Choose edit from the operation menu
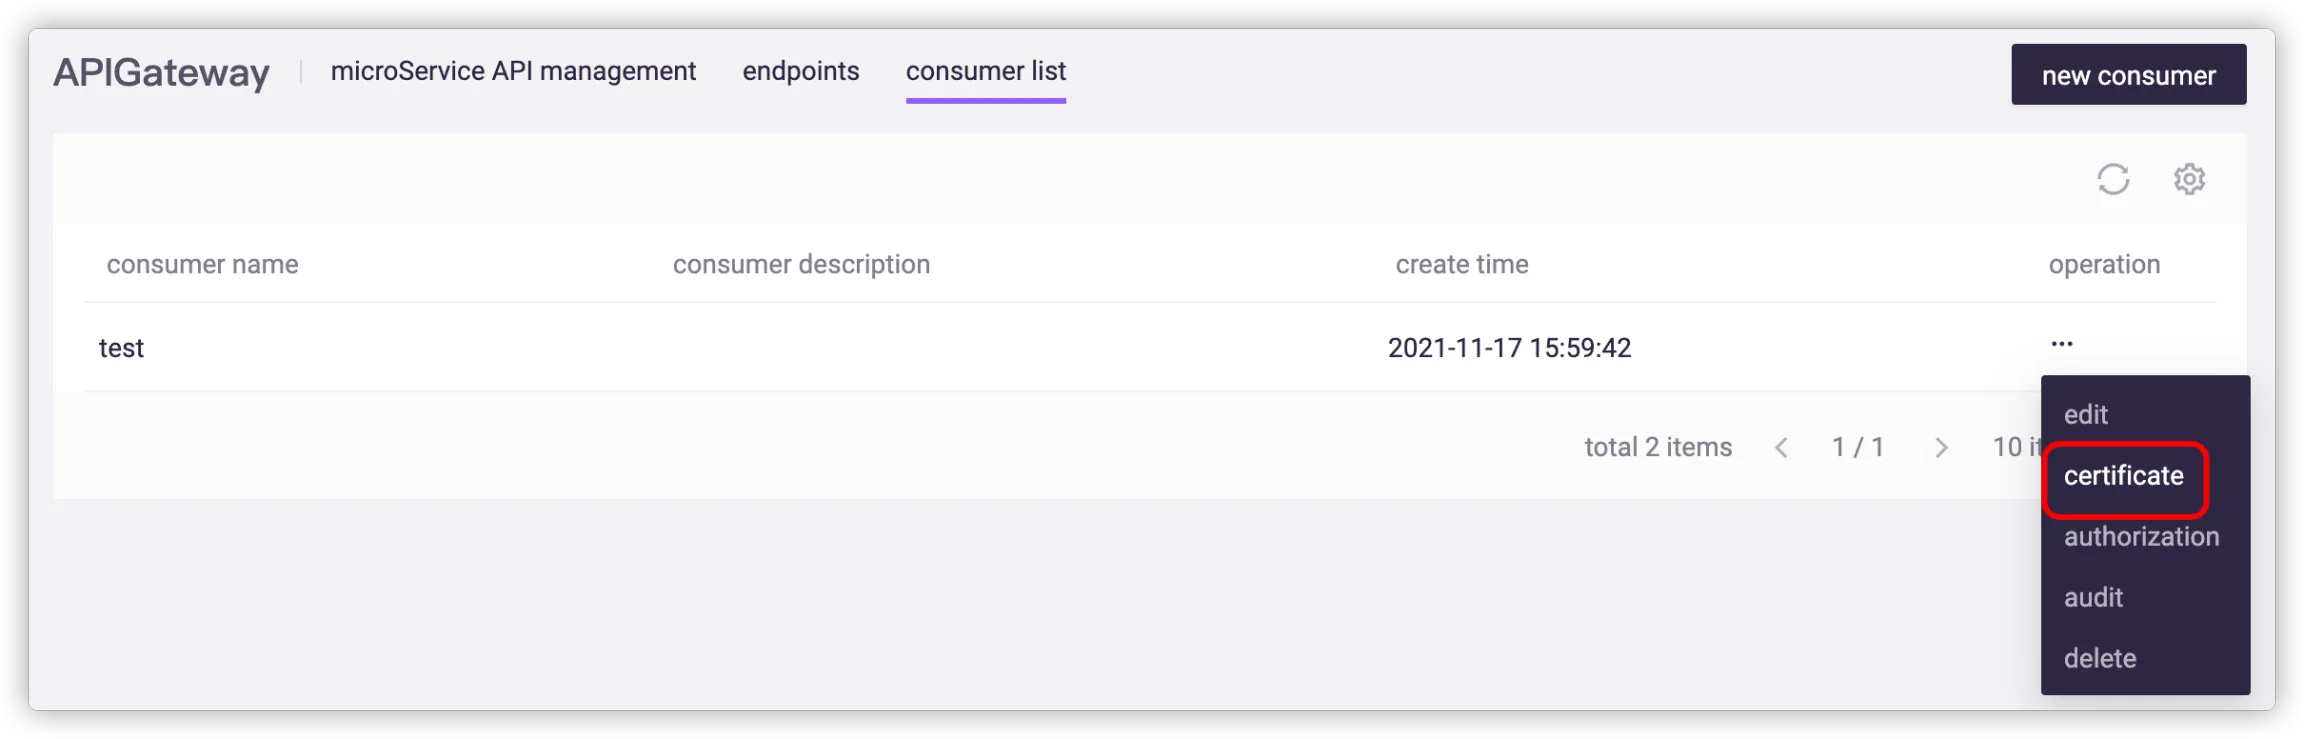 (x=2086, y=415)
